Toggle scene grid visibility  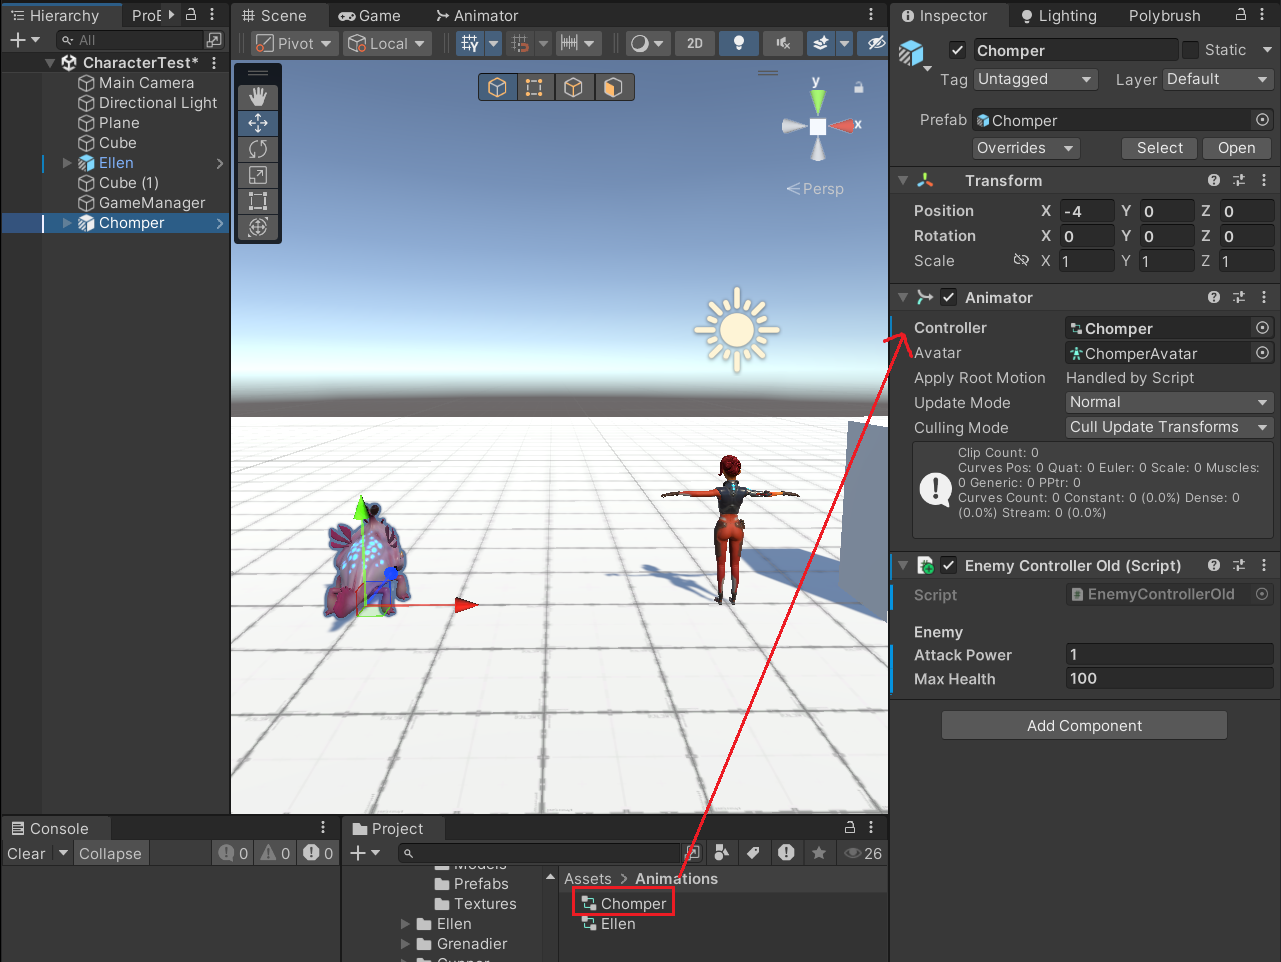click(470, 43)
